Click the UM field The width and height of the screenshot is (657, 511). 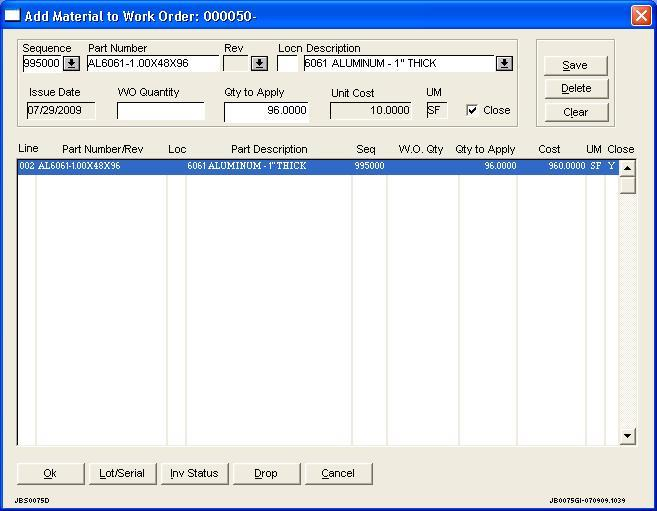[437, 111]
